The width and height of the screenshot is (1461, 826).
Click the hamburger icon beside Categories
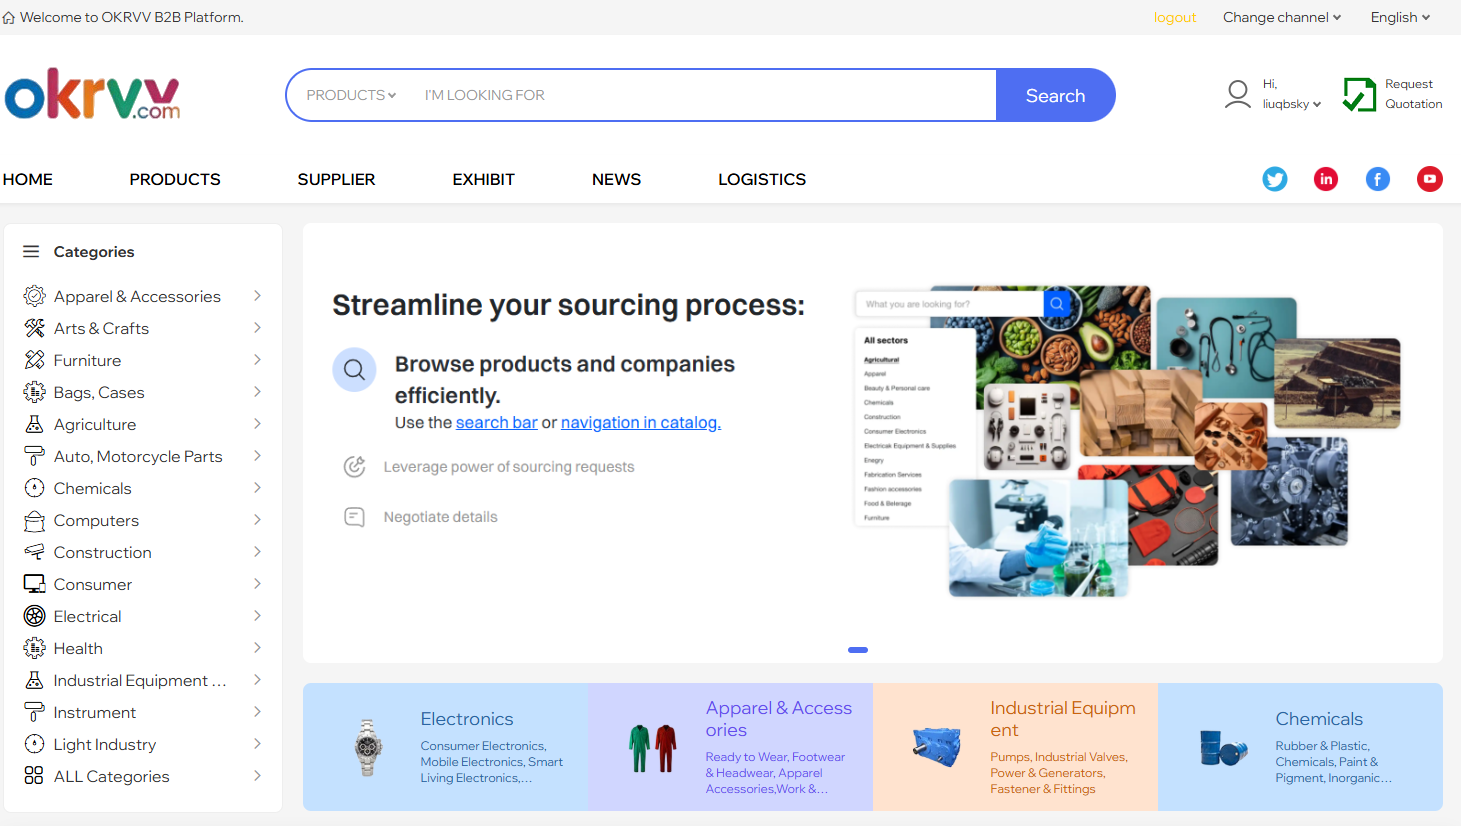(x=31, y=251)
